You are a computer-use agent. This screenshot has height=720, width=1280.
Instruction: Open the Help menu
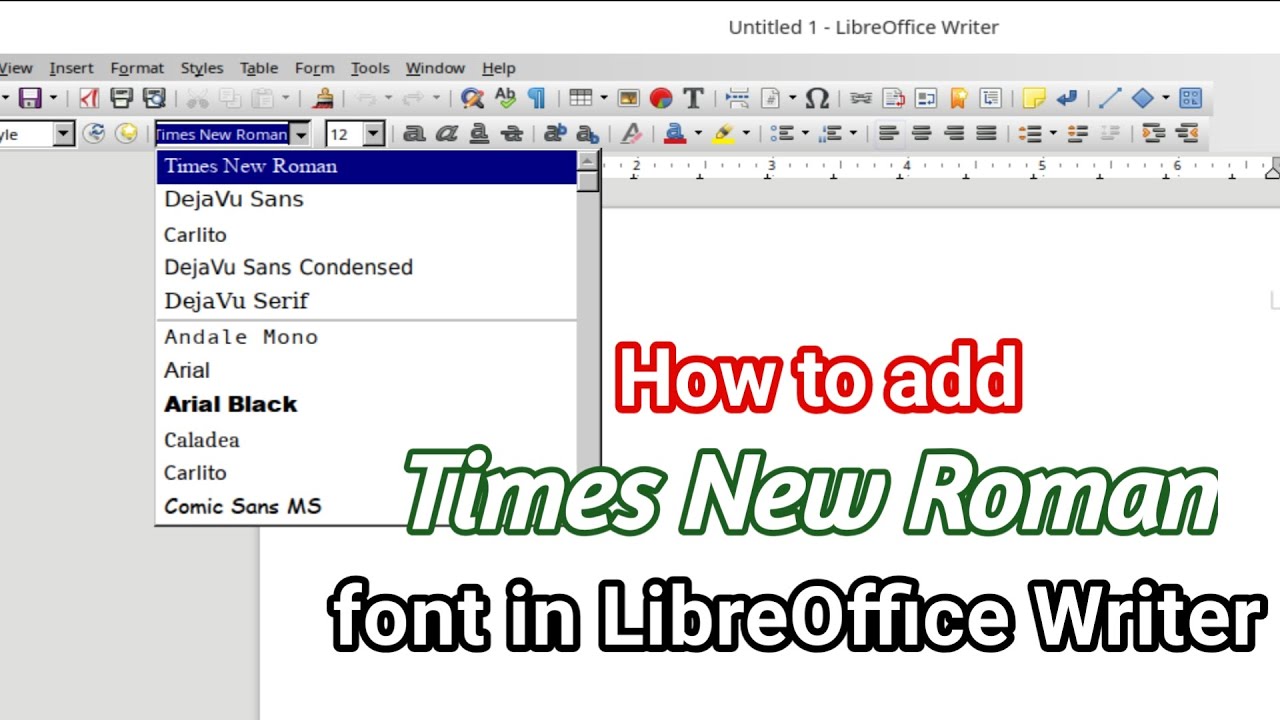[499, 68]
